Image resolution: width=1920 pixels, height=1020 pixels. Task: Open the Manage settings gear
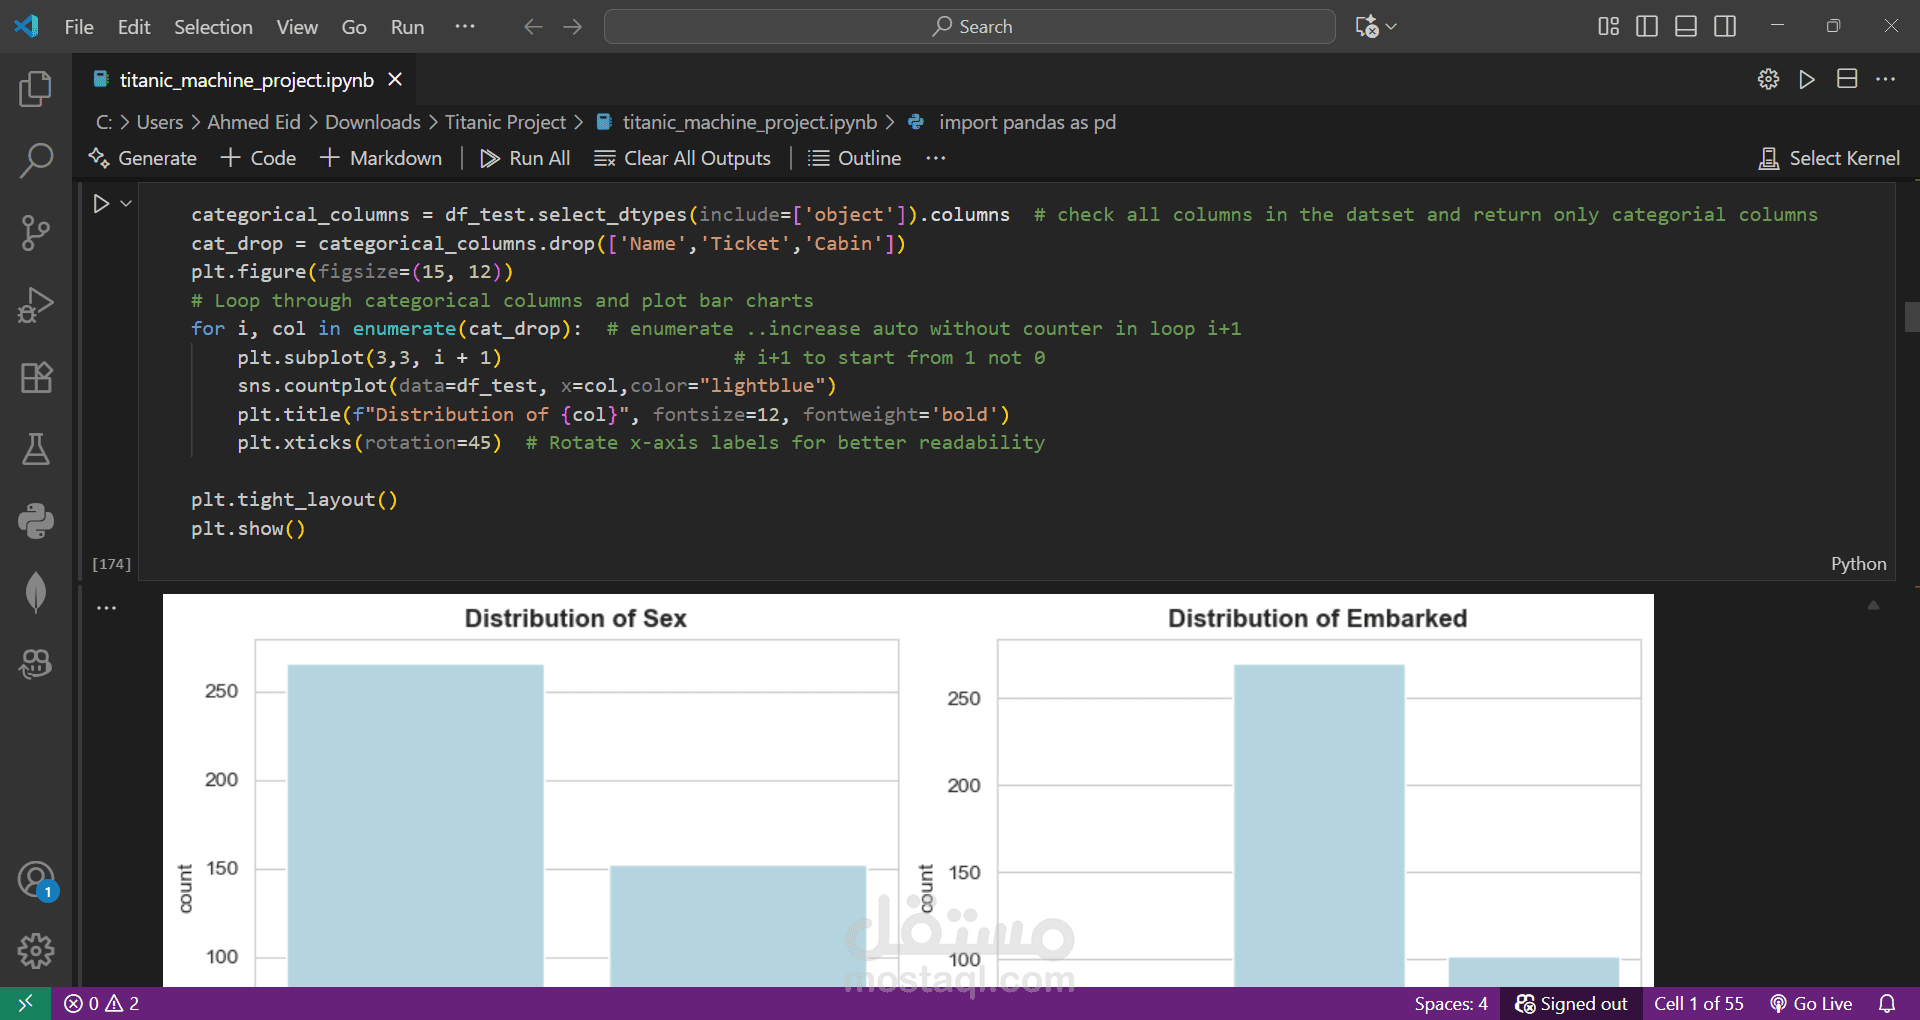(x=36, y=950)
